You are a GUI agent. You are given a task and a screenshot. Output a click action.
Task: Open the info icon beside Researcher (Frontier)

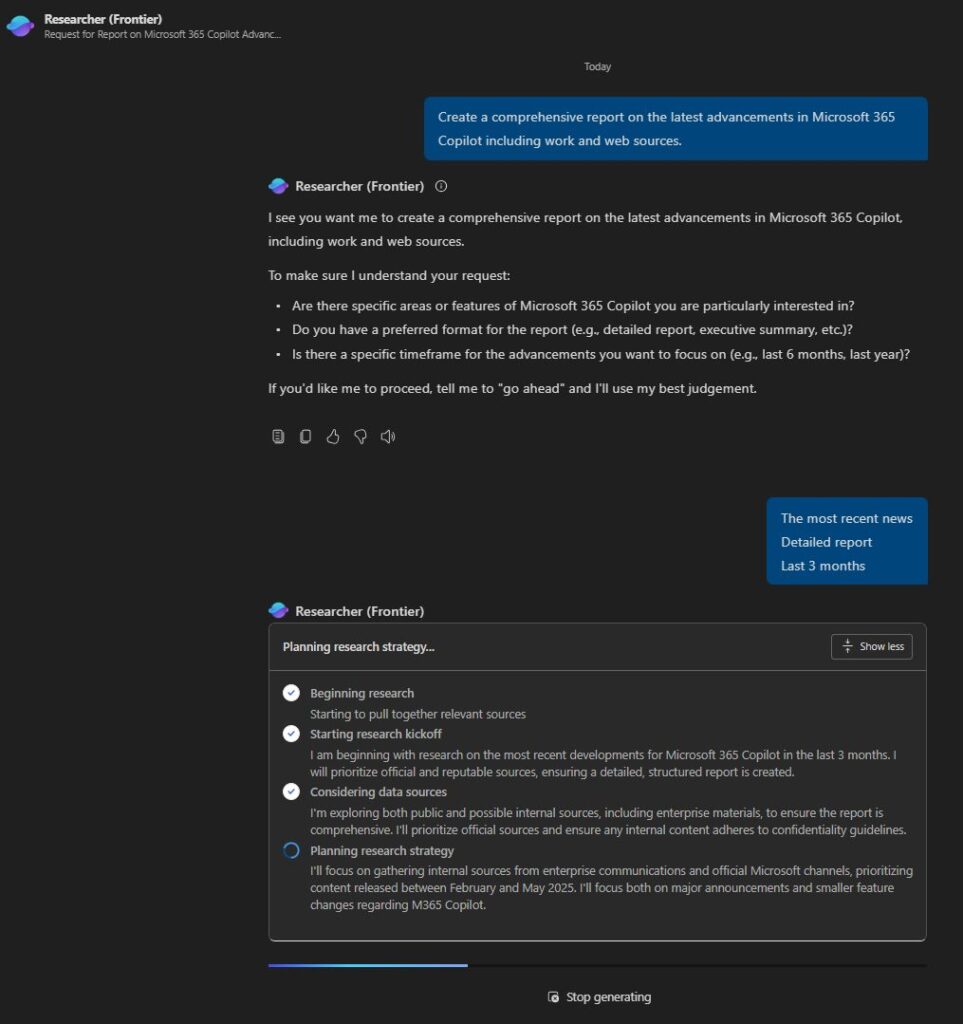441,186
